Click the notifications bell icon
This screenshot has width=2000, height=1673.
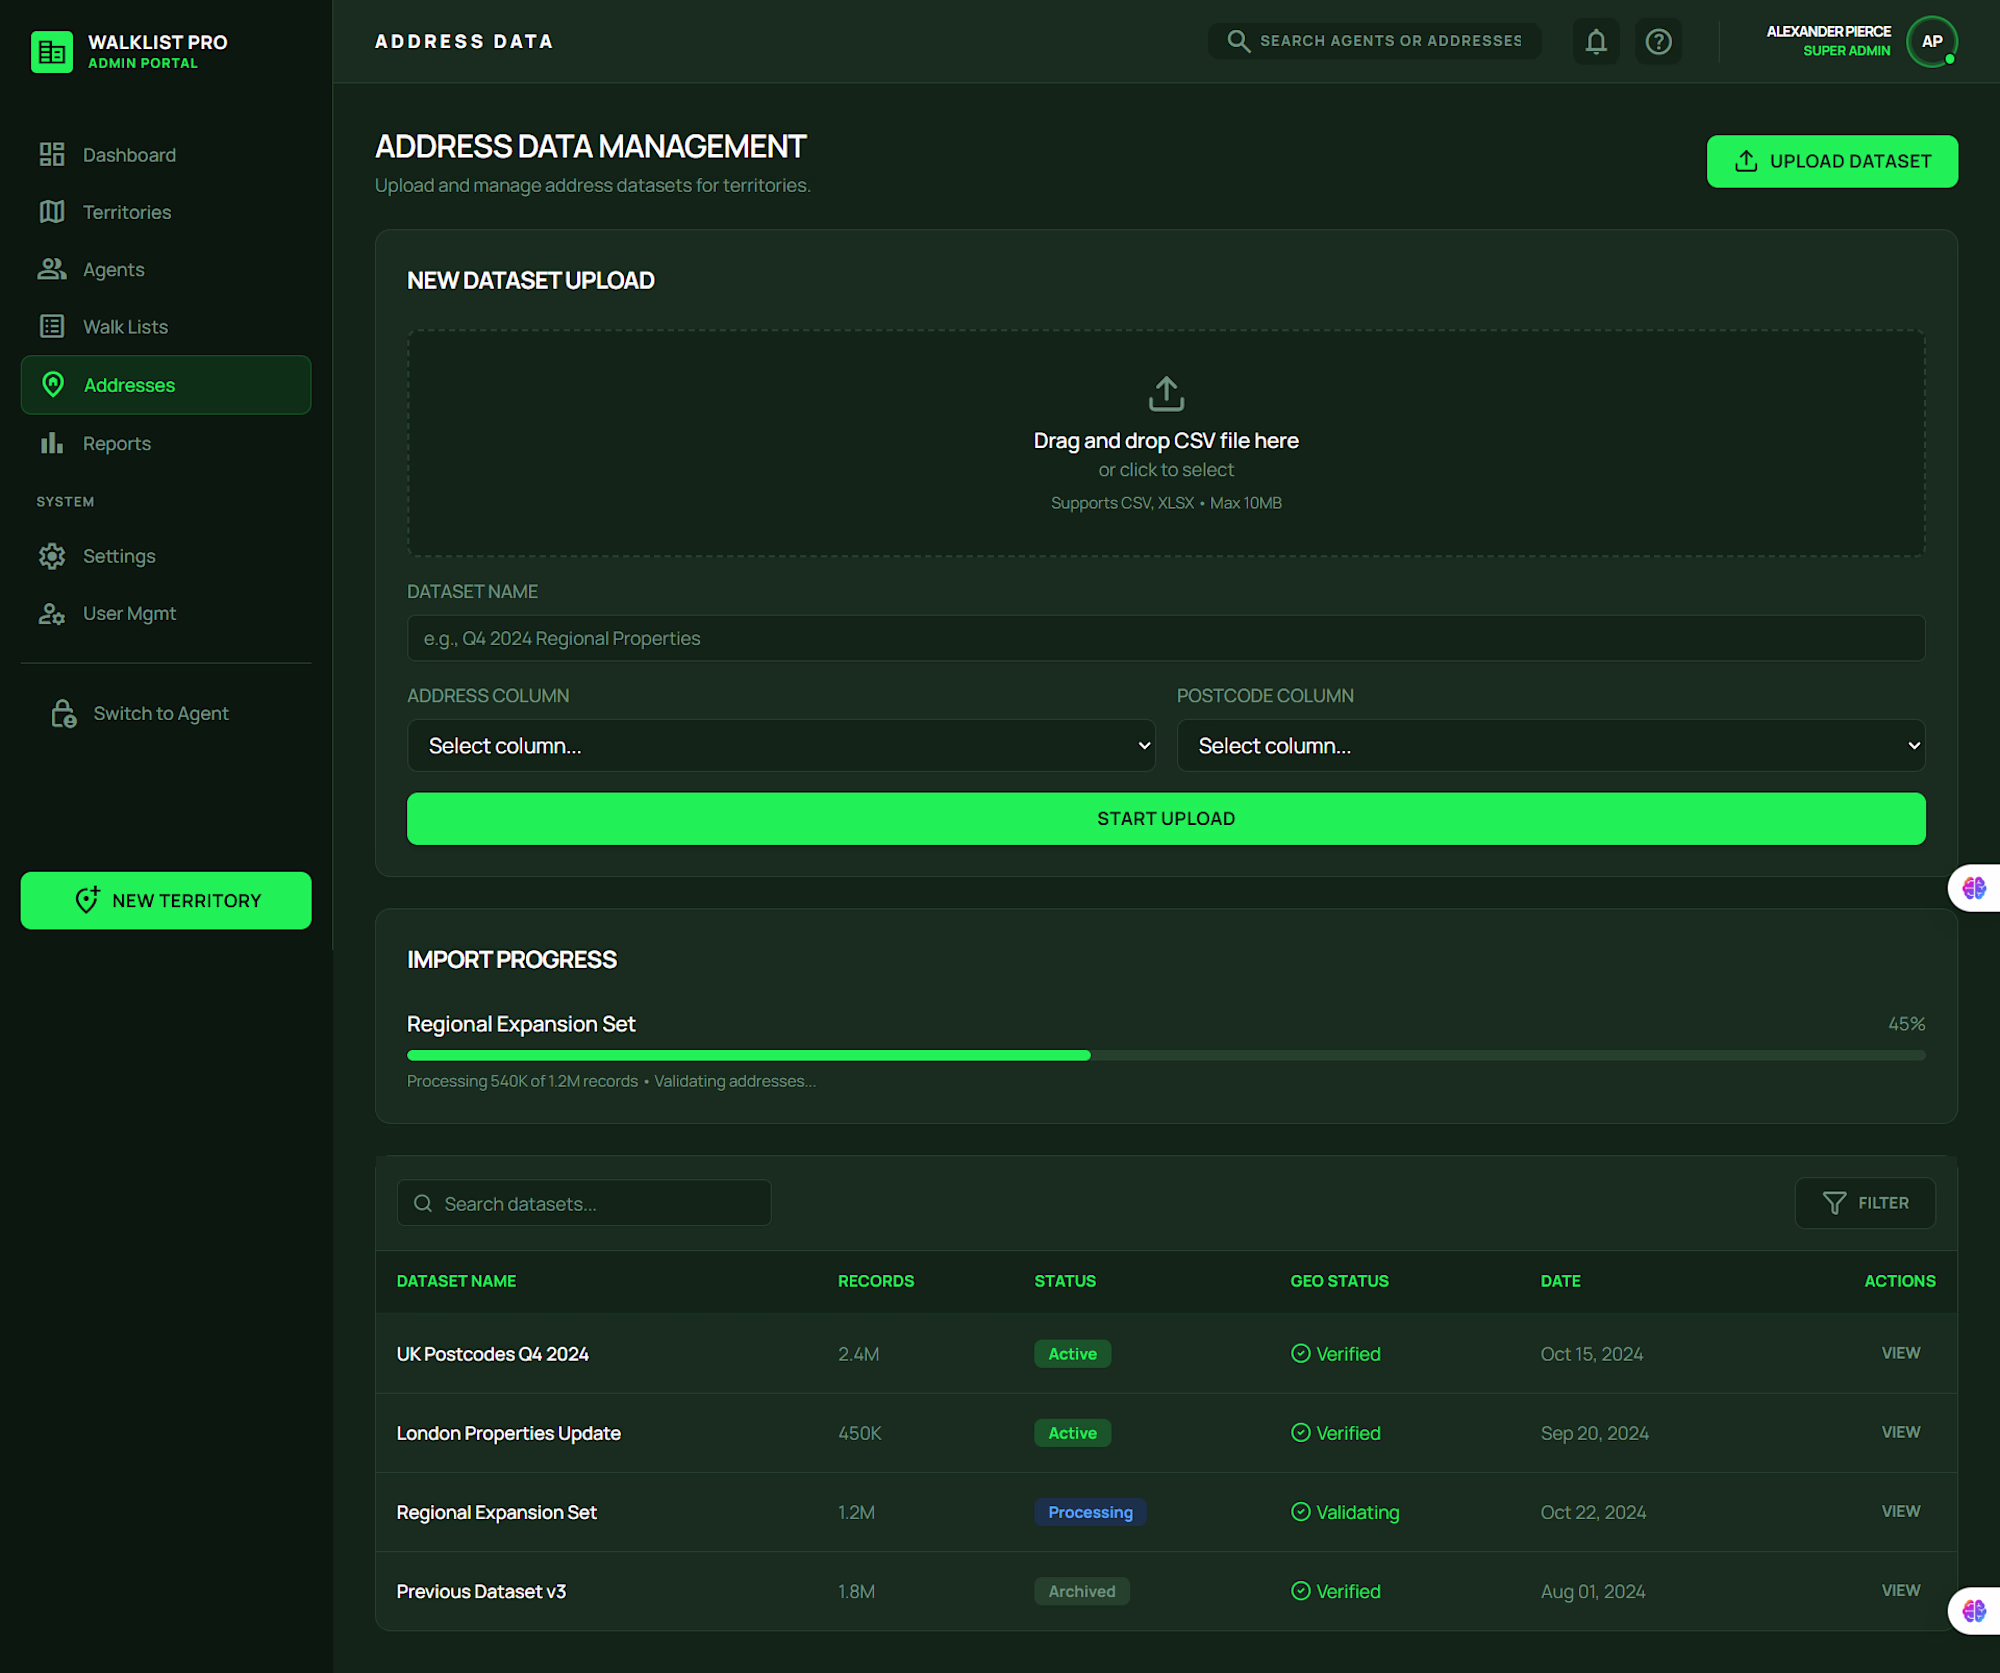(1596, 41)
